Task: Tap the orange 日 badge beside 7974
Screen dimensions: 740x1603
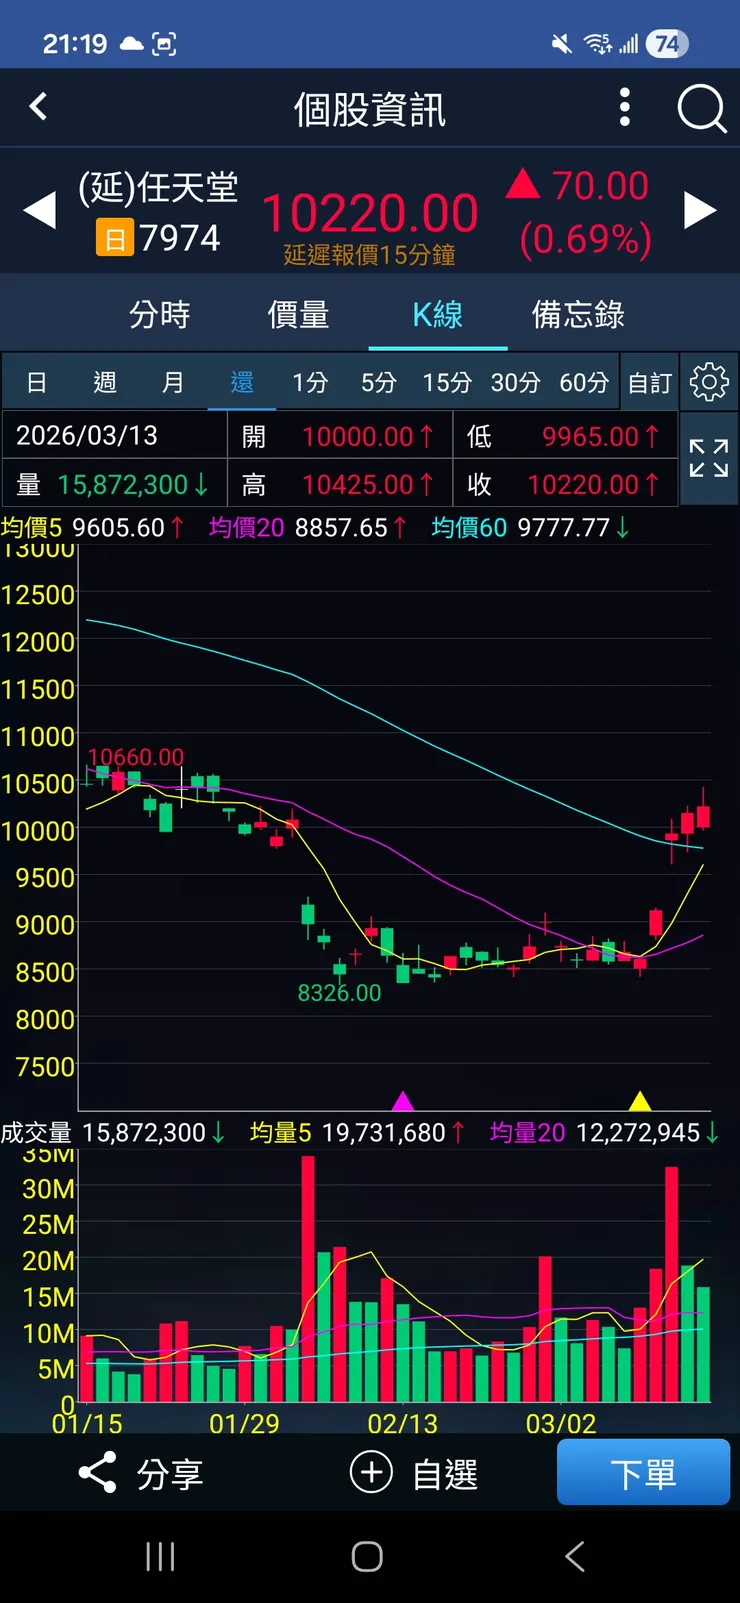Action: [114, 238]
